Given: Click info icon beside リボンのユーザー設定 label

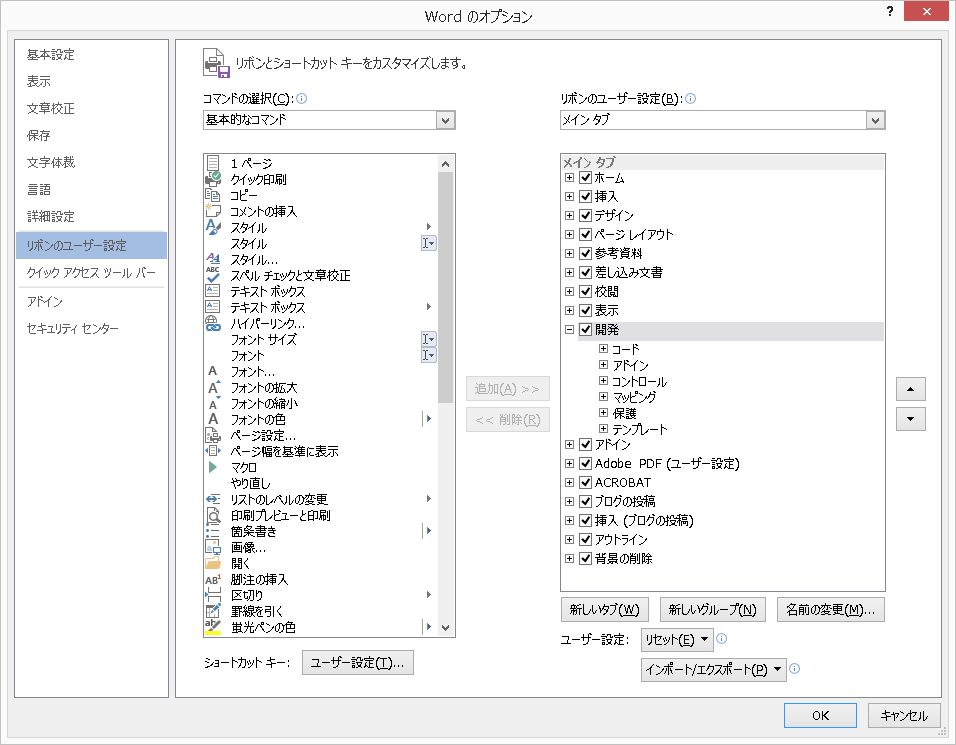Looking at the screenshot, I should [690, 98].
